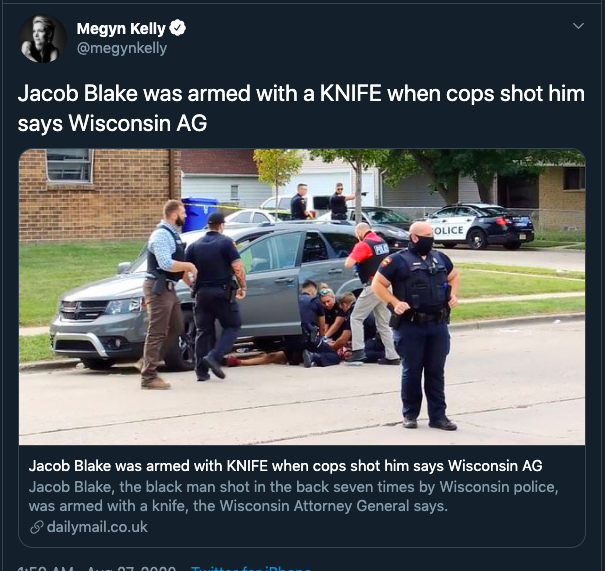Image resolution: width=605 pixels, height=571 pixels.
Task: Click the tweet text about Jacob Blake
Action: pyautogui.click(x=301, y=108)
